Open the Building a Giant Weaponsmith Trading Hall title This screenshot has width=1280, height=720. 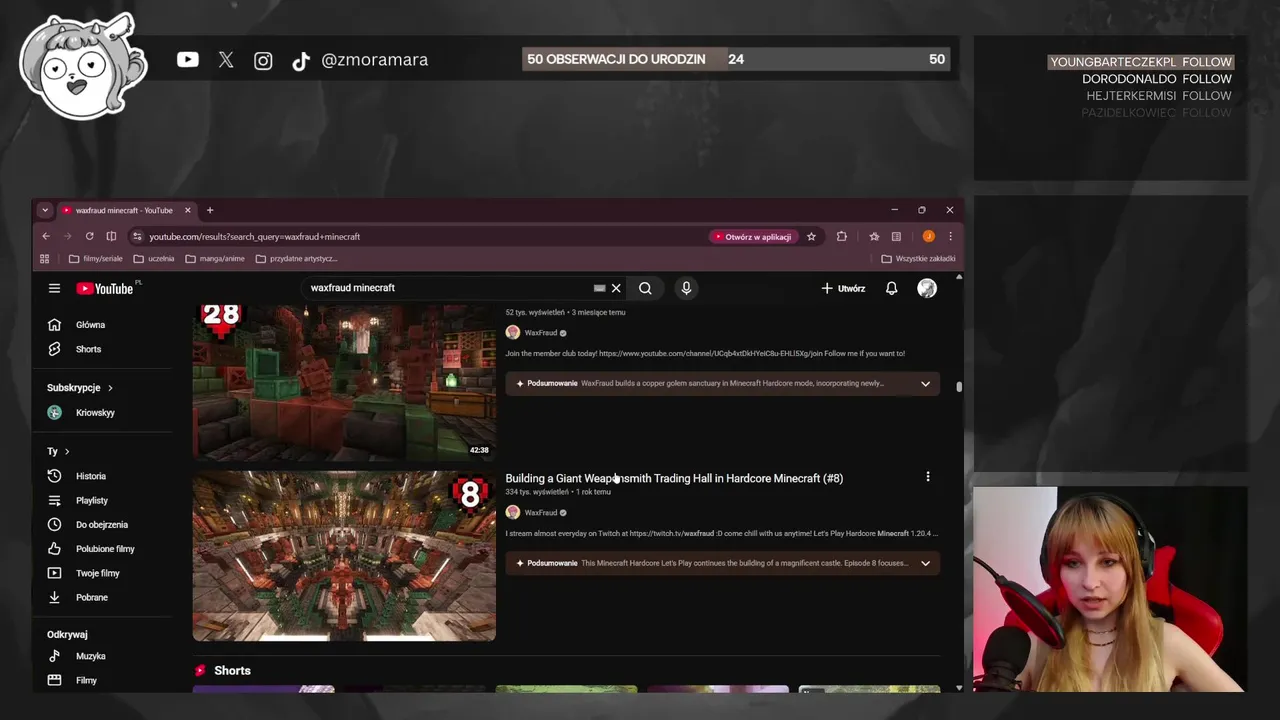674,478
